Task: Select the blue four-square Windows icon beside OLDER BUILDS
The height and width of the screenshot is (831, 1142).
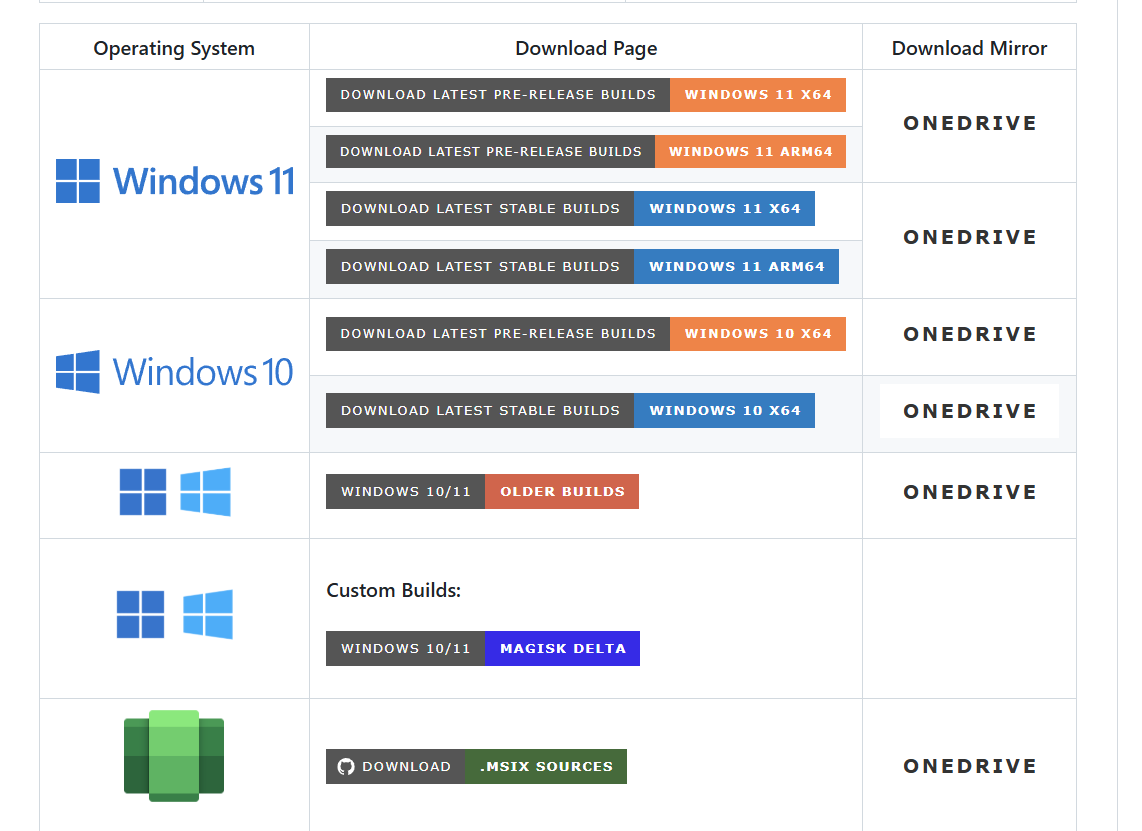Action: 141,492
